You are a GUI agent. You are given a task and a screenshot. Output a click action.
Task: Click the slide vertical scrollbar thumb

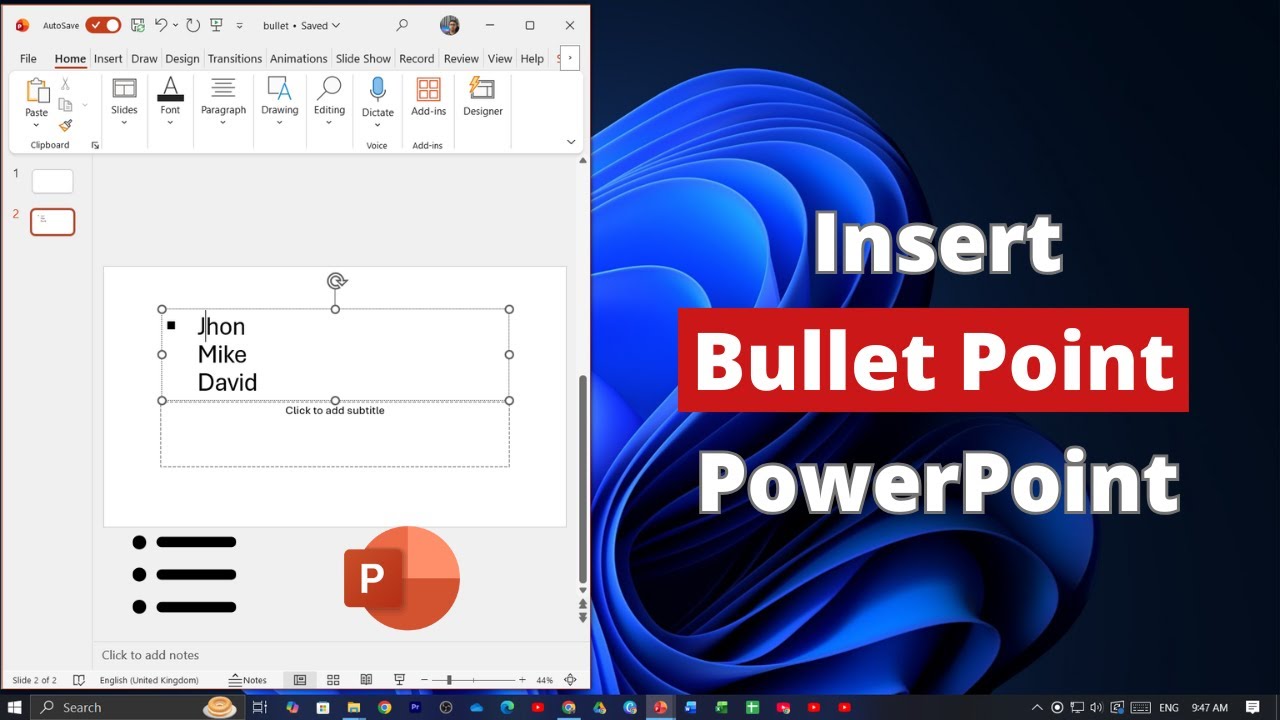583,479
